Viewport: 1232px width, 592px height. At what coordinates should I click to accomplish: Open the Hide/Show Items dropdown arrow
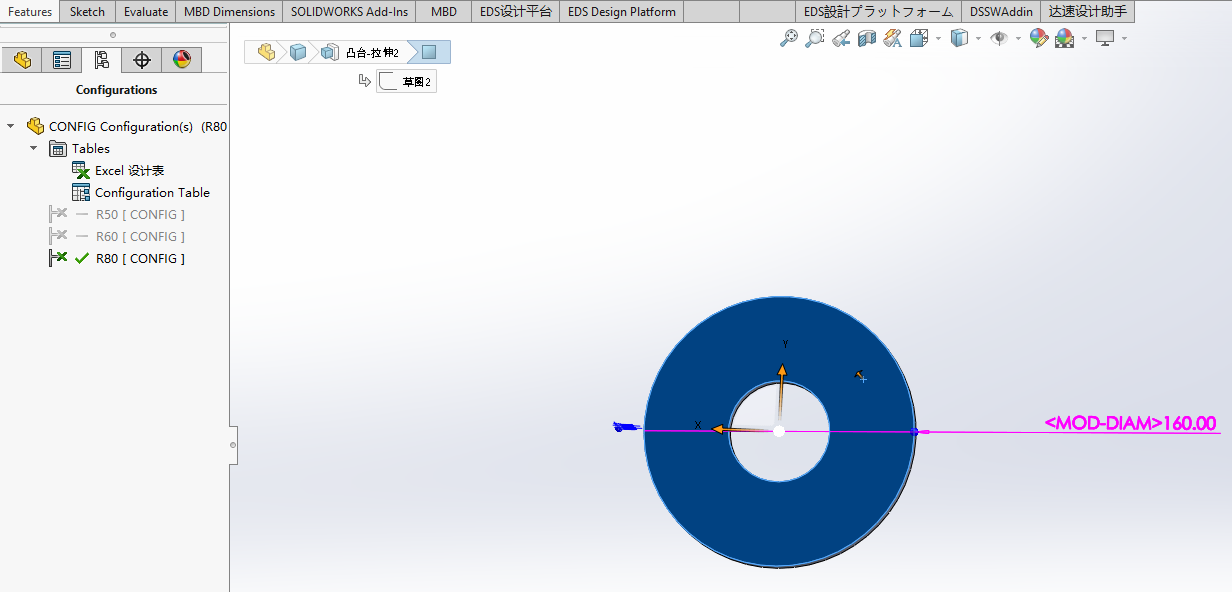click(x=1018, y=39)
